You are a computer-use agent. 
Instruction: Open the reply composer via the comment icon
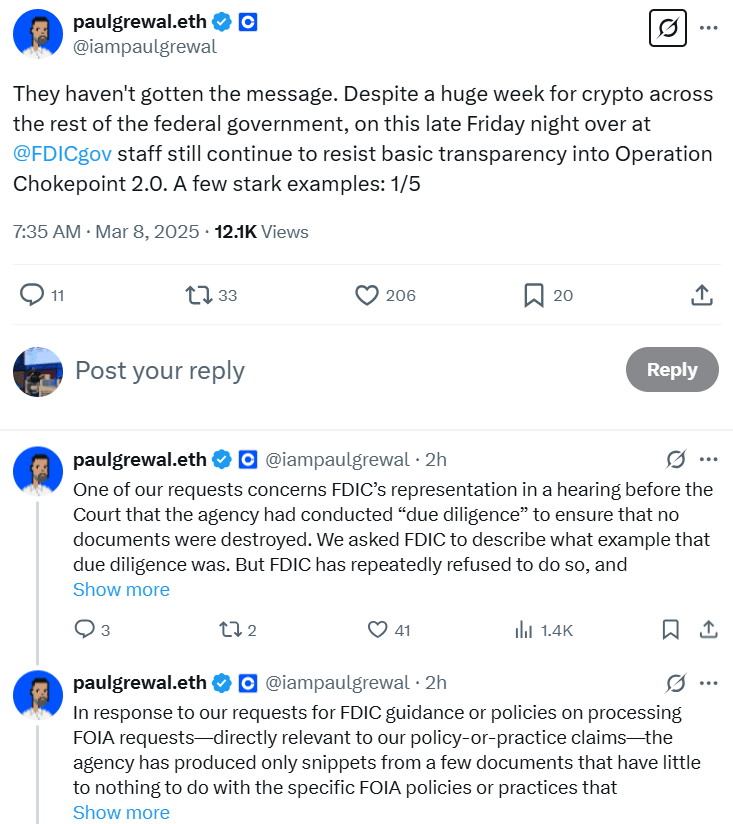pyautogui.click(x=33, y=294)
